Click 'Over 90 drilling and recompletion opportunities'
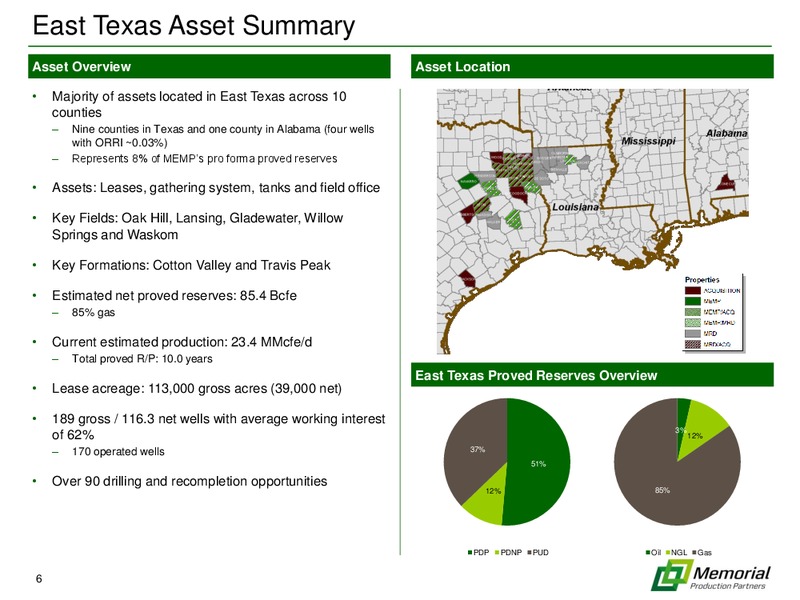The width and height of the screenshot is (800, 600). pyautogui.click(x=189, y=481)
